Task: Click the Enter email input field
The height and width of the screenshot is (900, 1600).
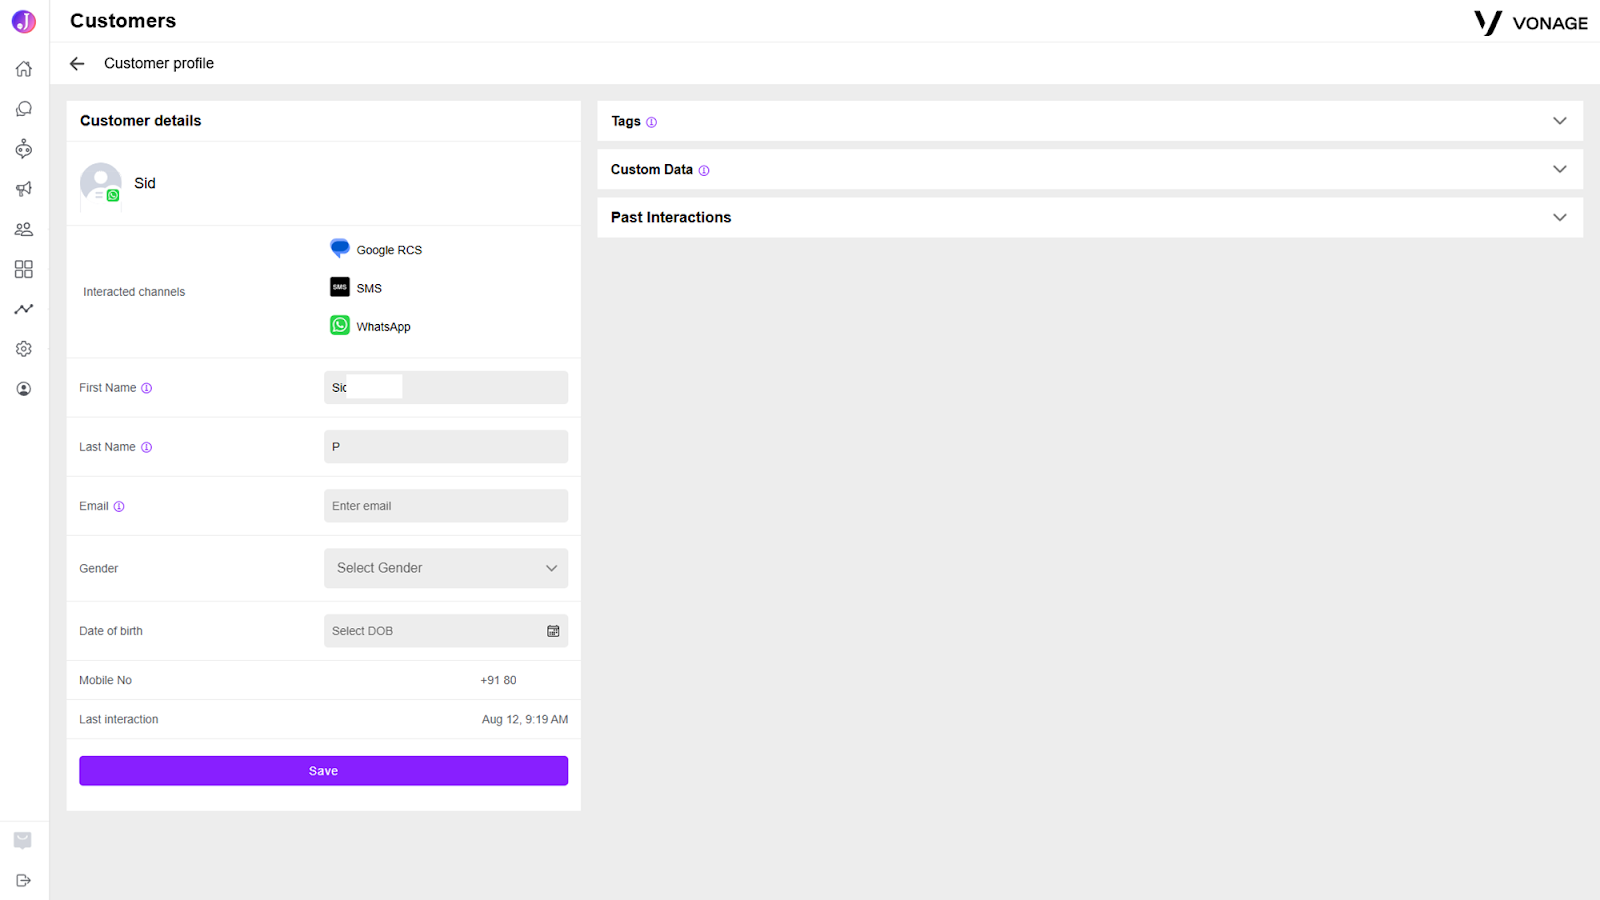Action: 446,505
